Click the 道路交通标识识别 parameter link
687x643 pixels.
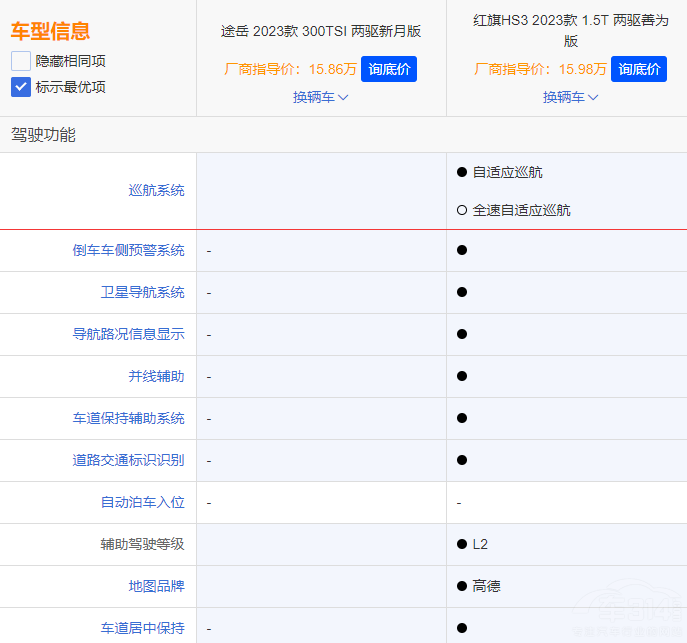click(128, 460)
